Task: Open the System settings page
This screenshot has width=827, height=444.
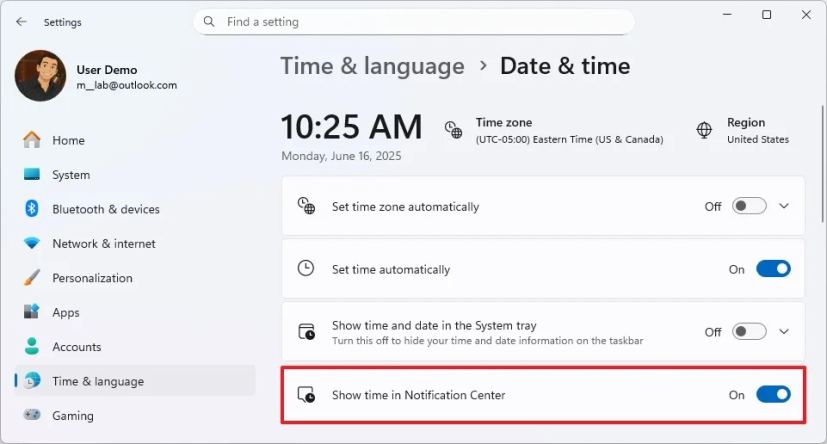Action: pos(71,175)
